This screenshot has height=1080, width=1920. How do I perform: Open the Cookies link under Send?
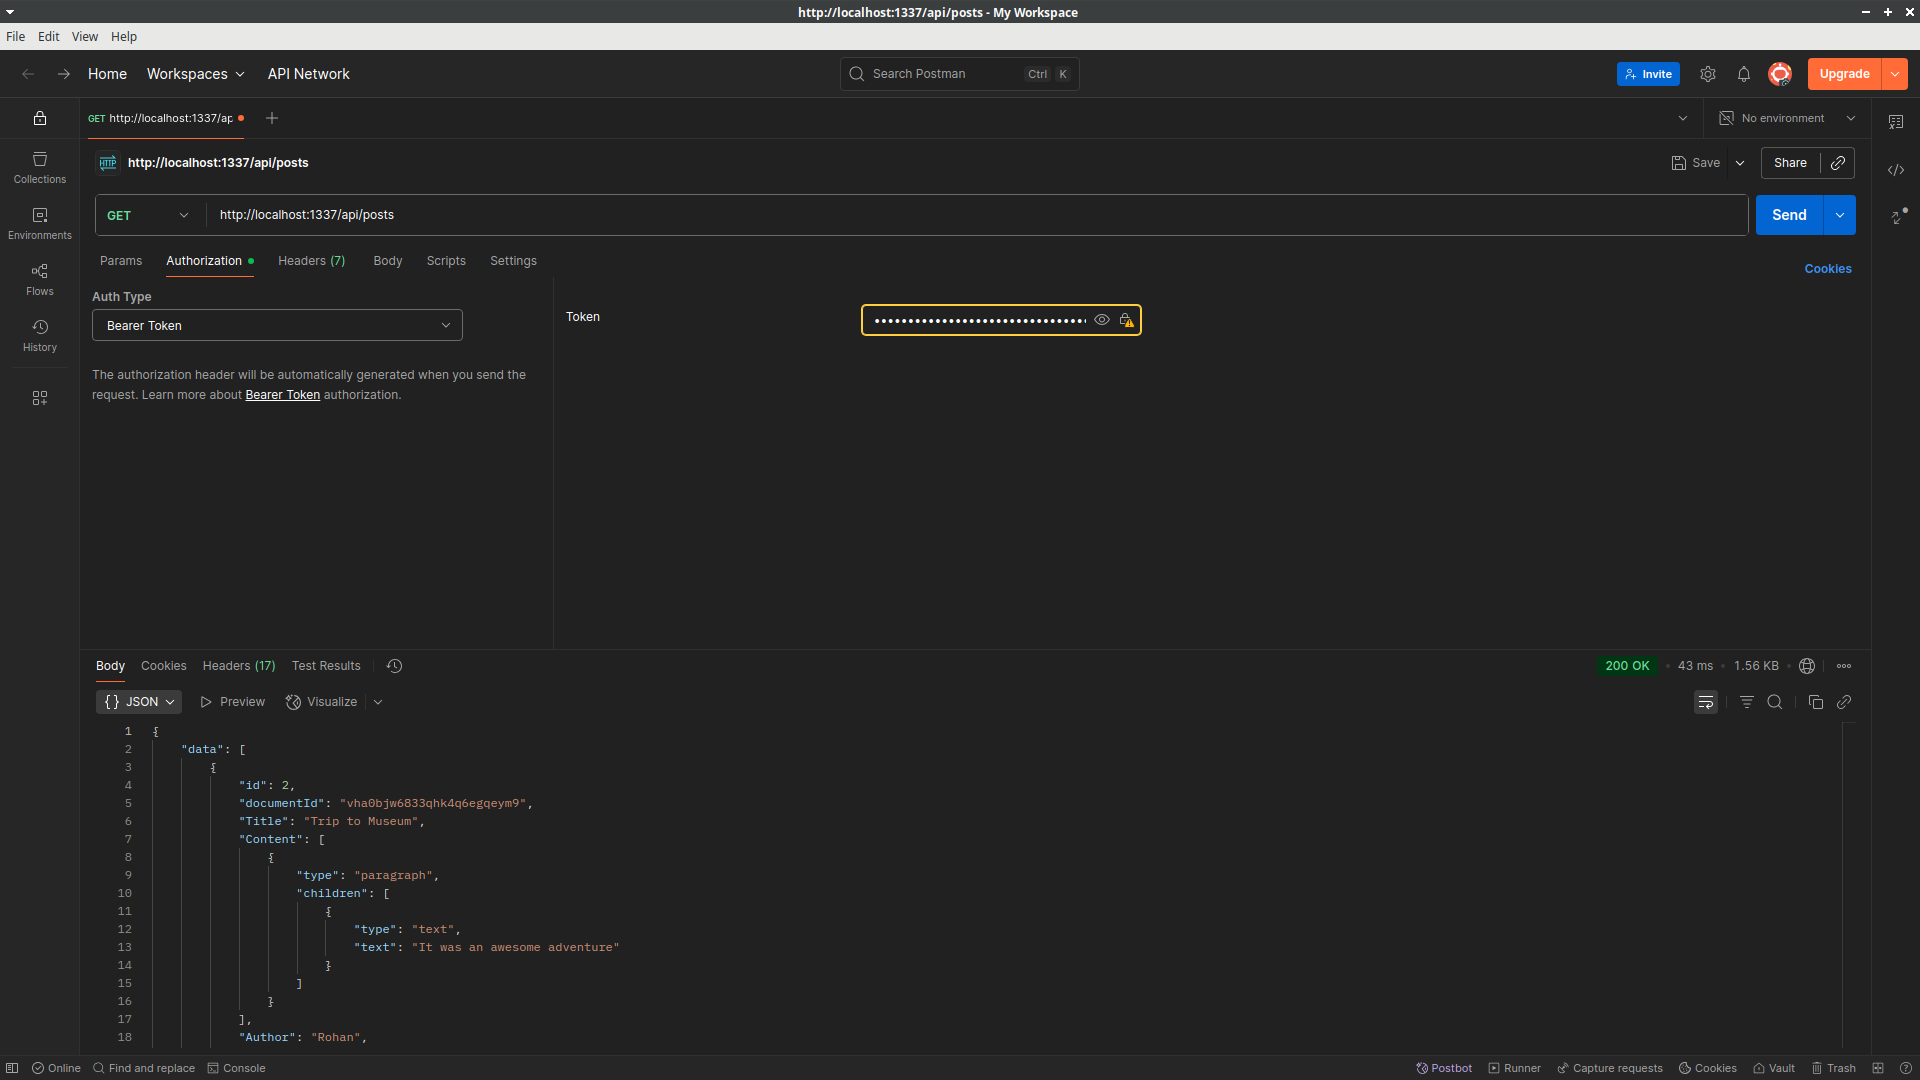[1828, 269]
